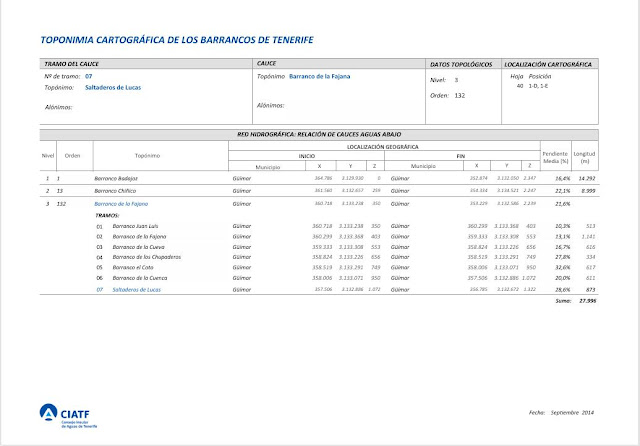The image size is (640, 446).
Task: Click tramo 01 'Barranco Juan Luis'
Action: click(136, 226)
